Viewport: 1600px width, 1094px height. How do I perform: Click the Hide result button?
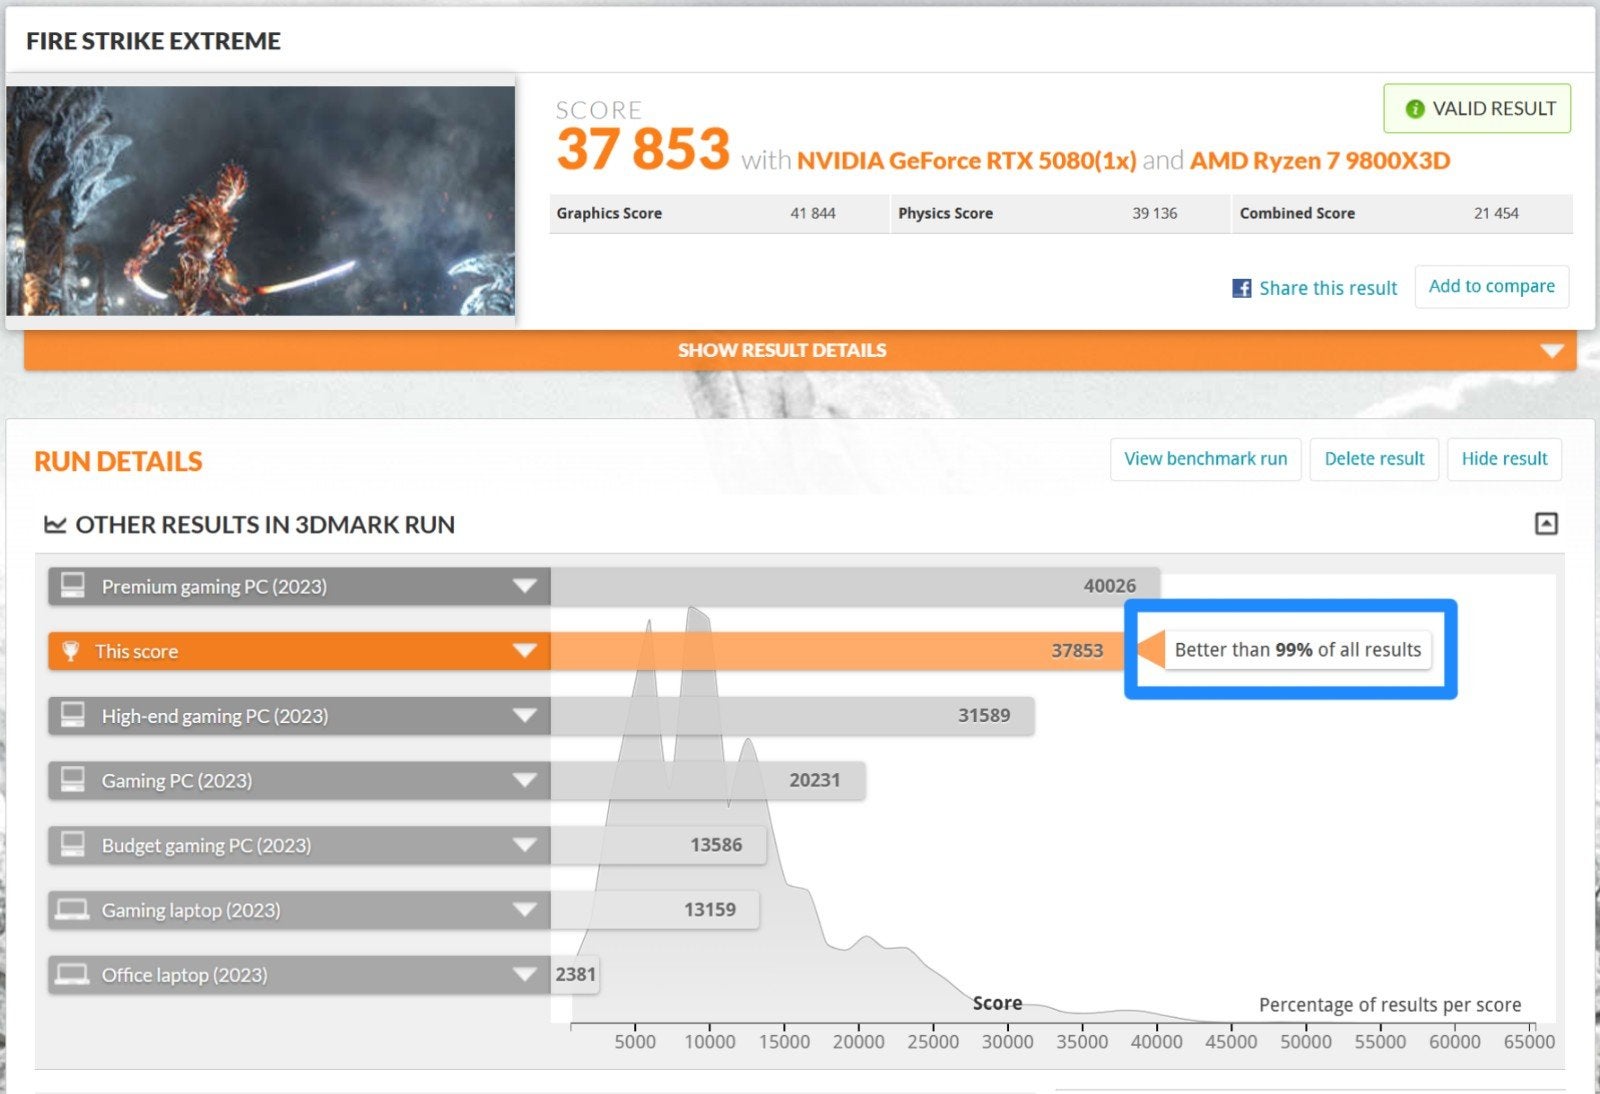click(x=1504, y=459)
